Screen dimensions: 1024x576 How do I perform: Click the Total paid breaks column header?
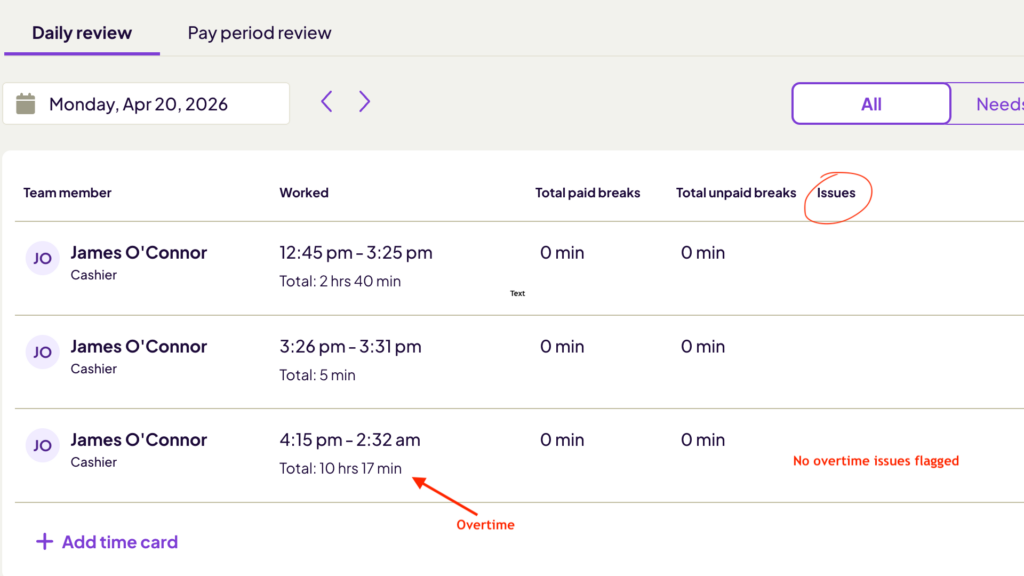click(588, 193)
